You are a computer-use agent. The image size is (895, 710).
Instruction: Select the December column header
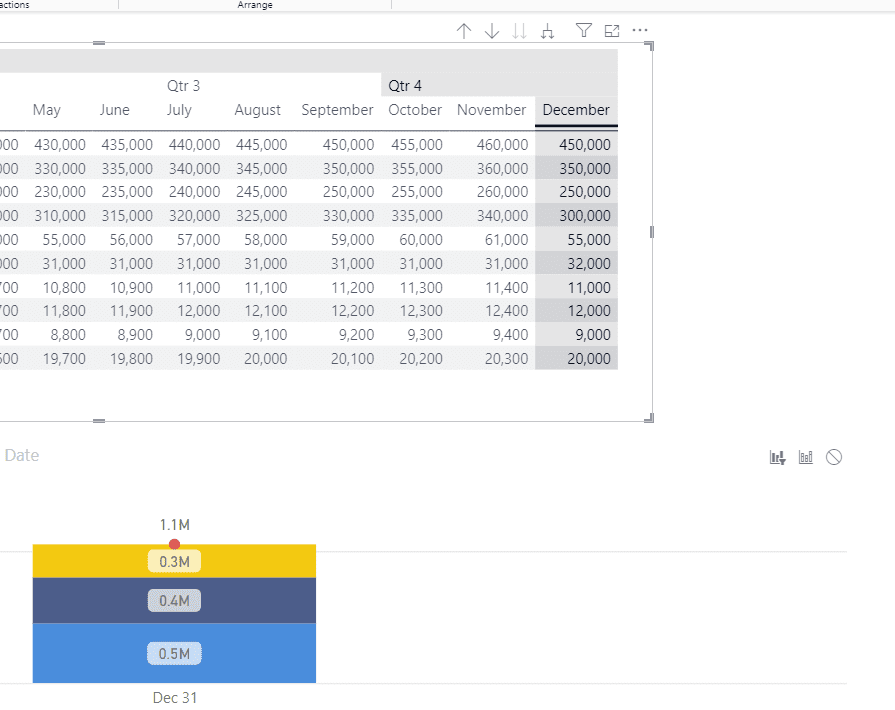576,110
